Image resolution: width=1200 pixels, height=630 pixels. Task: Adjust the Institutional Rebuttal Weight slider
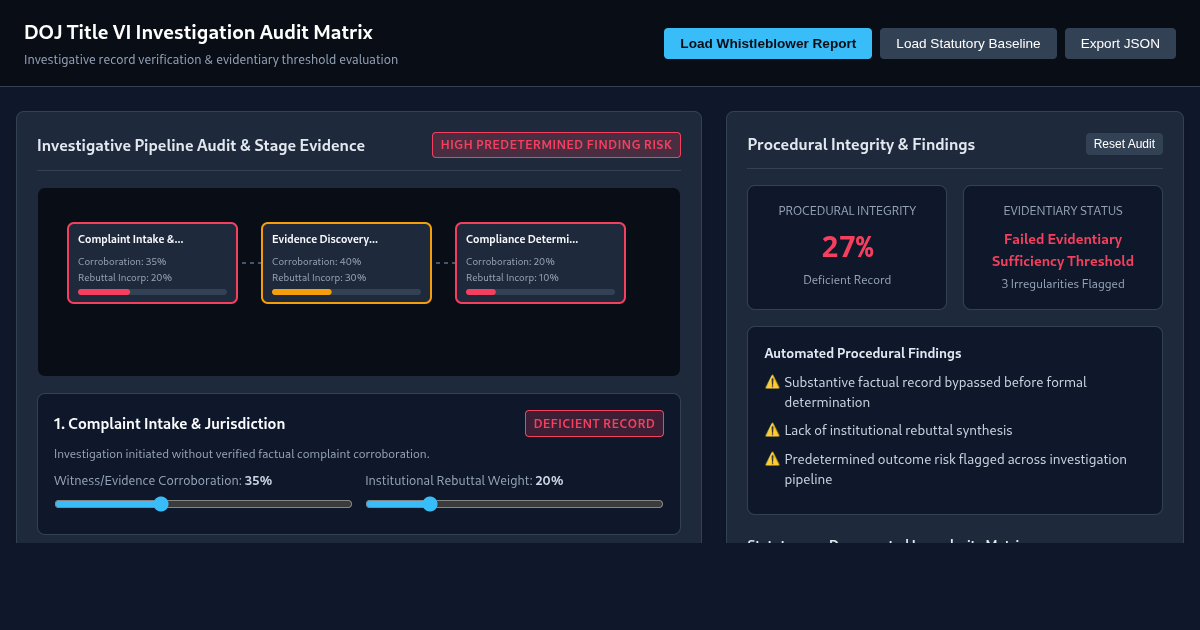tap(514, 504)
